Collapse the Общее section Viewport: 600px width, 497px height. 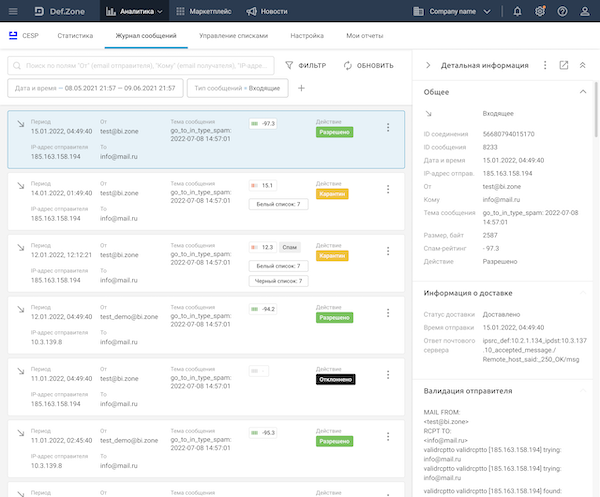(583, 91)
